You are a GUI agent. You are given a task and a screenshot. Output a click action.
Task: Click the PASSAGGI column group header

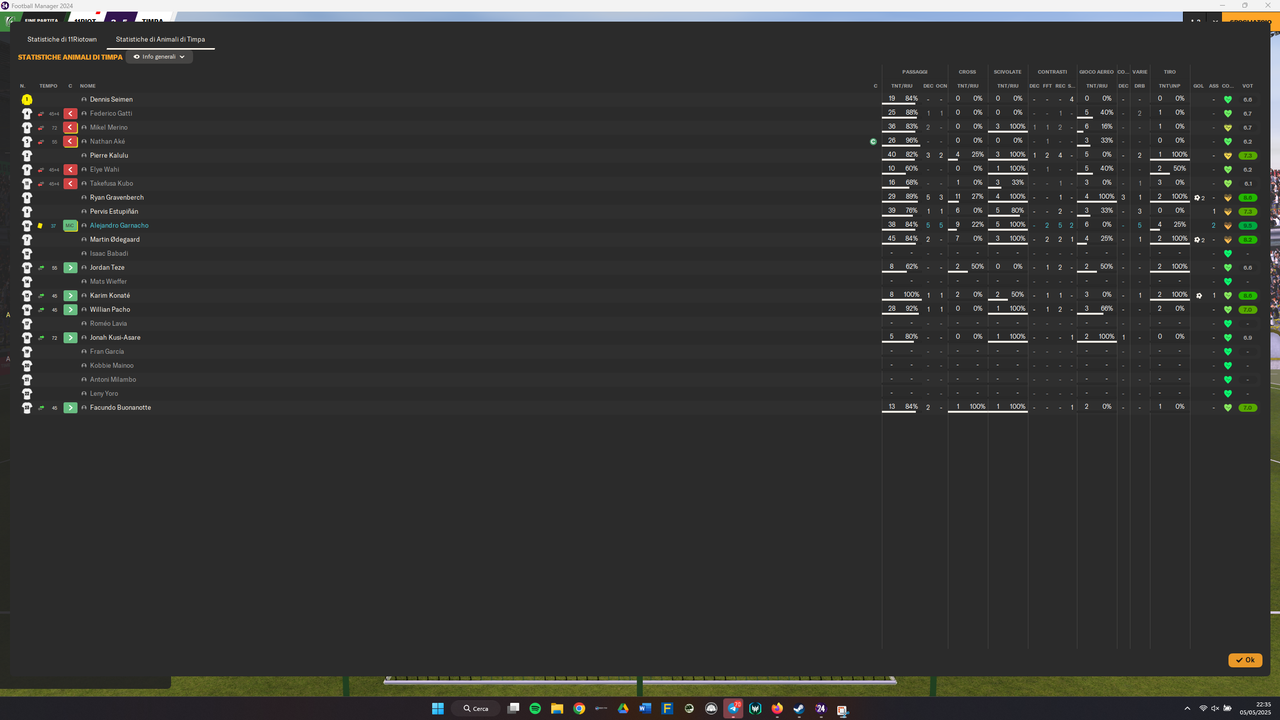click(x=914, y=72)
